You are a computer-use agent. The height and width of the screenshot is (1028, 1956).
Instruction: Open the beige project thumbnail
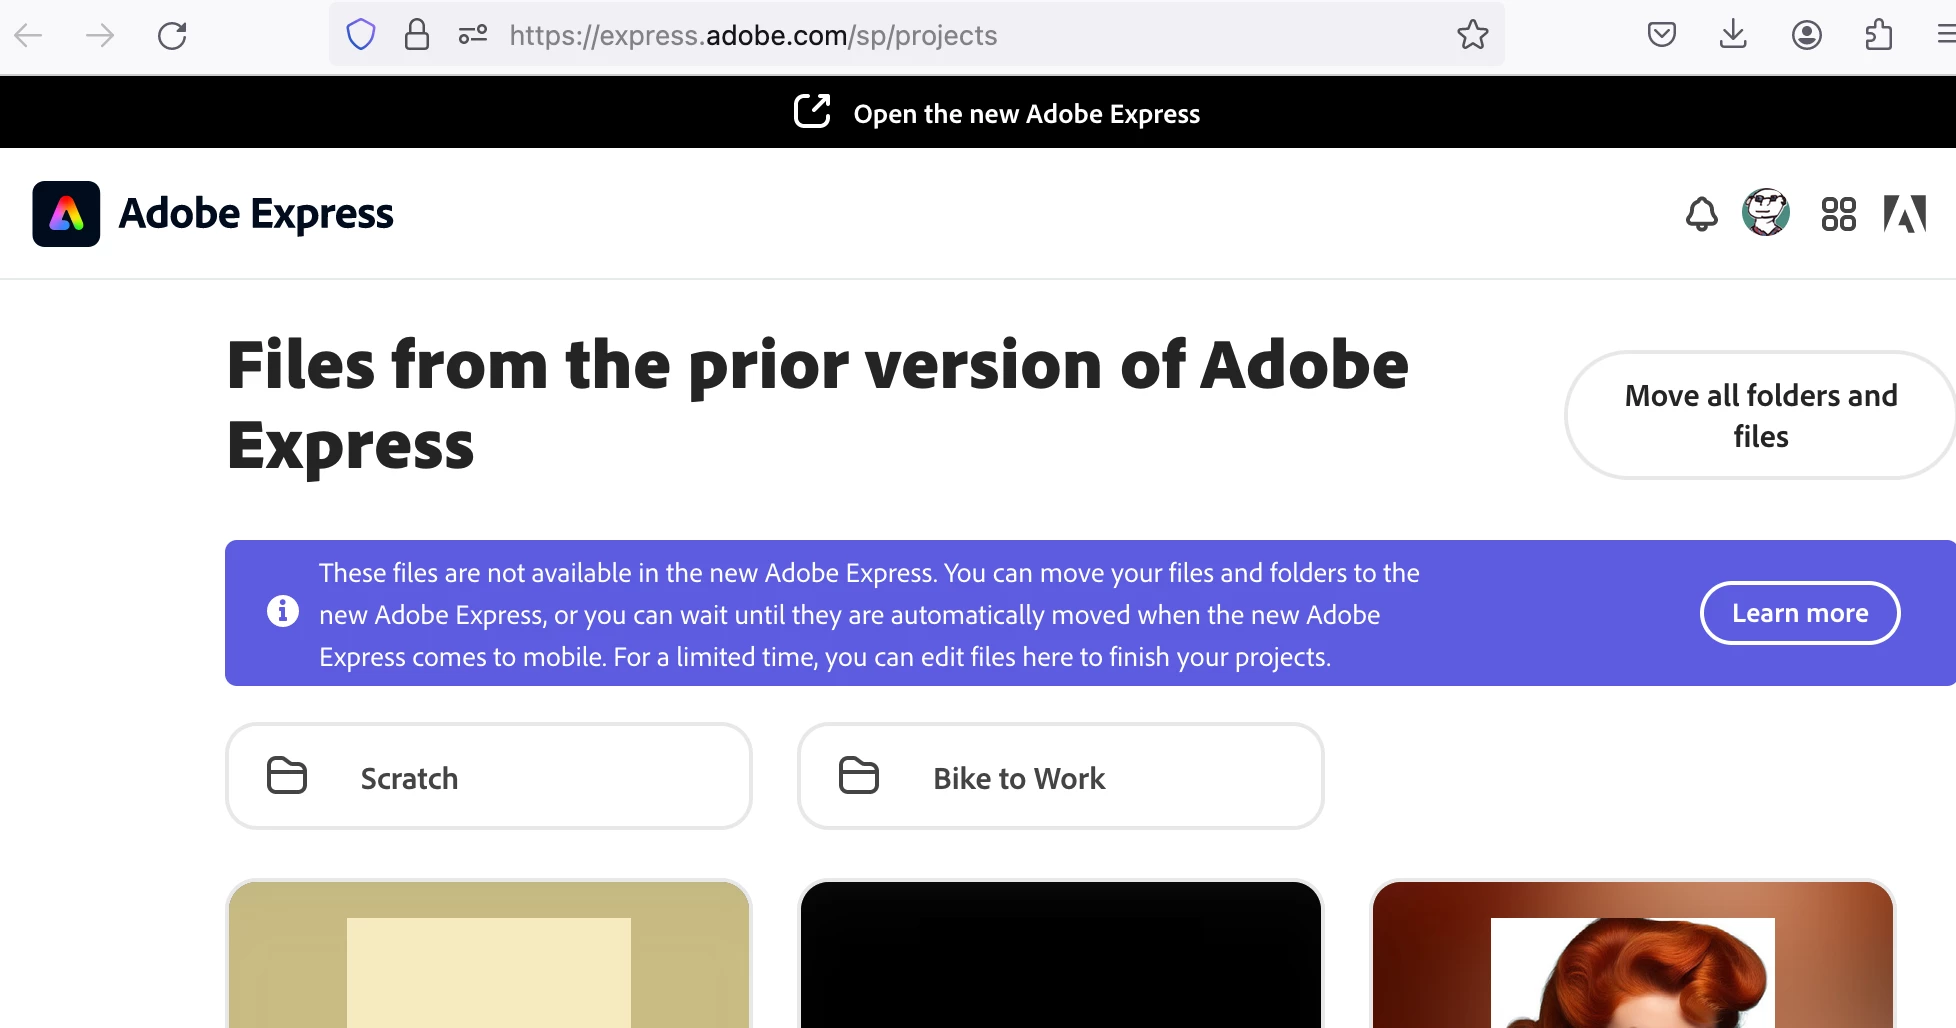pyautogui.click(x=489, y=954)
